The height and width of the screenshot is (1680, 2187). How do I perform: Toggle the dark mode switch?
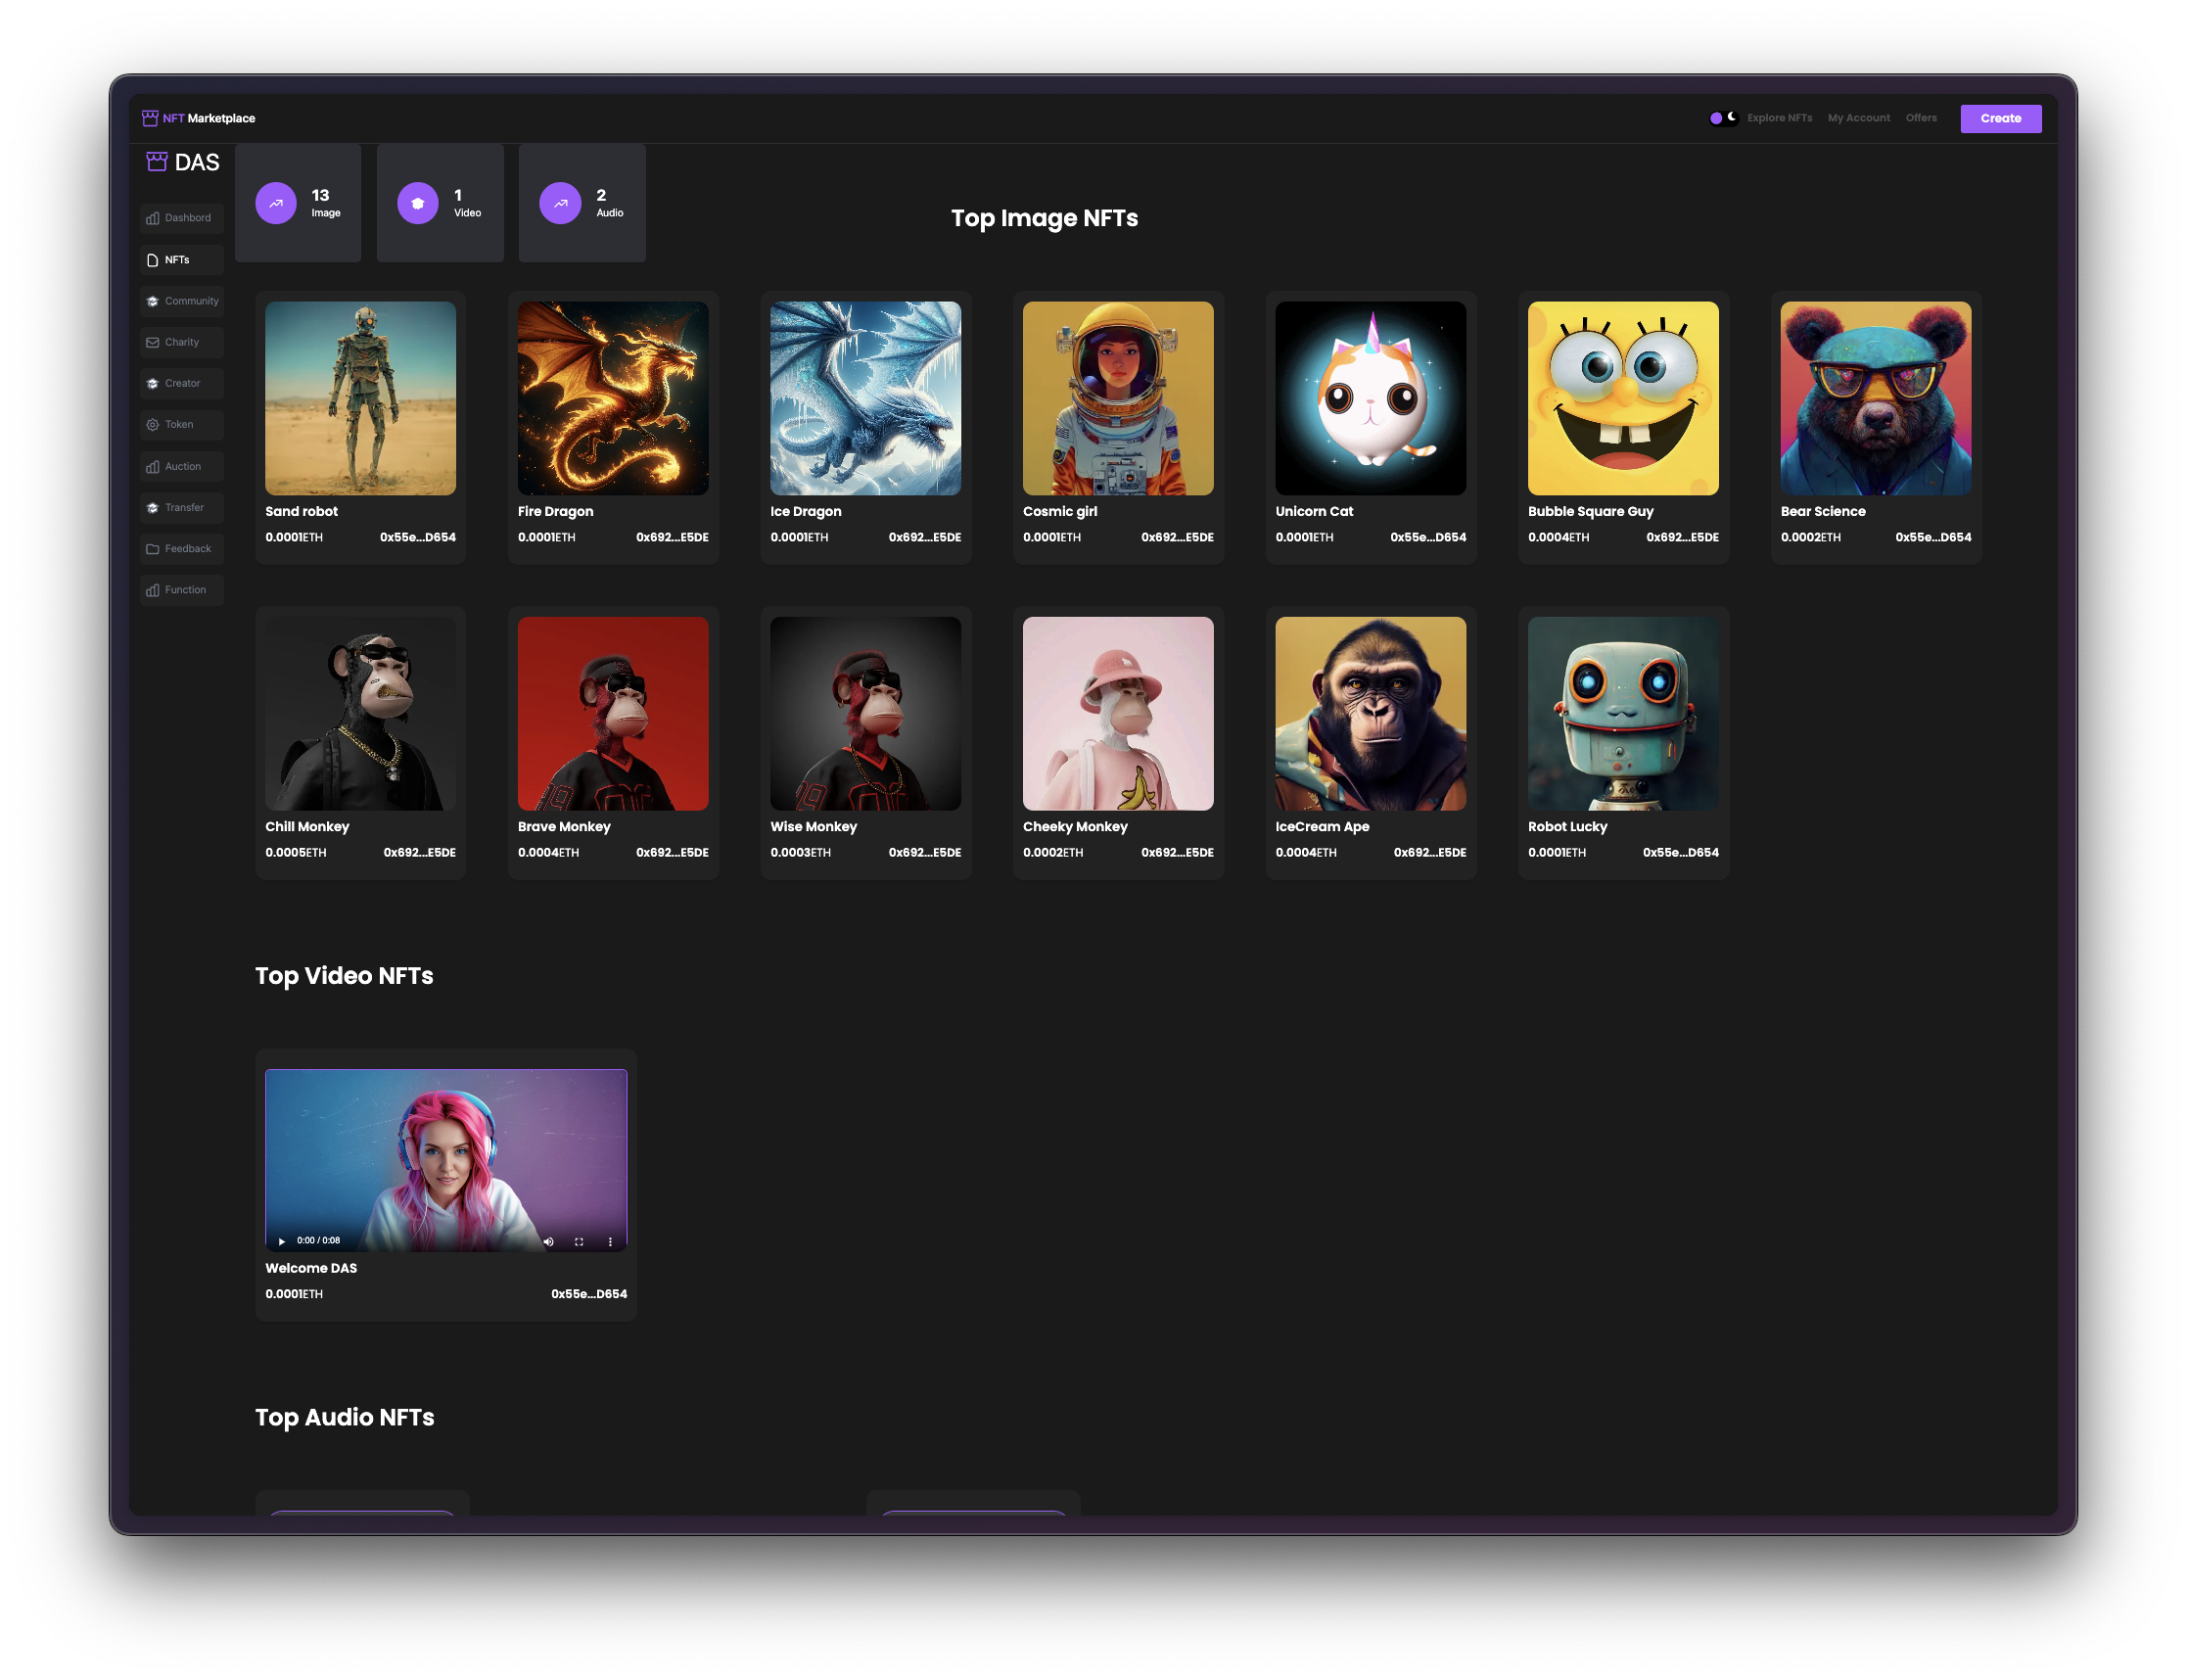(1723, 118)
